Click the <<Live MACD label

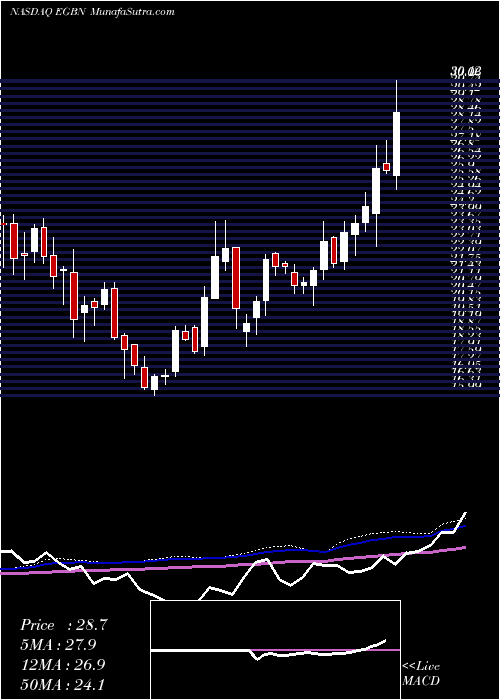(421, 674)
